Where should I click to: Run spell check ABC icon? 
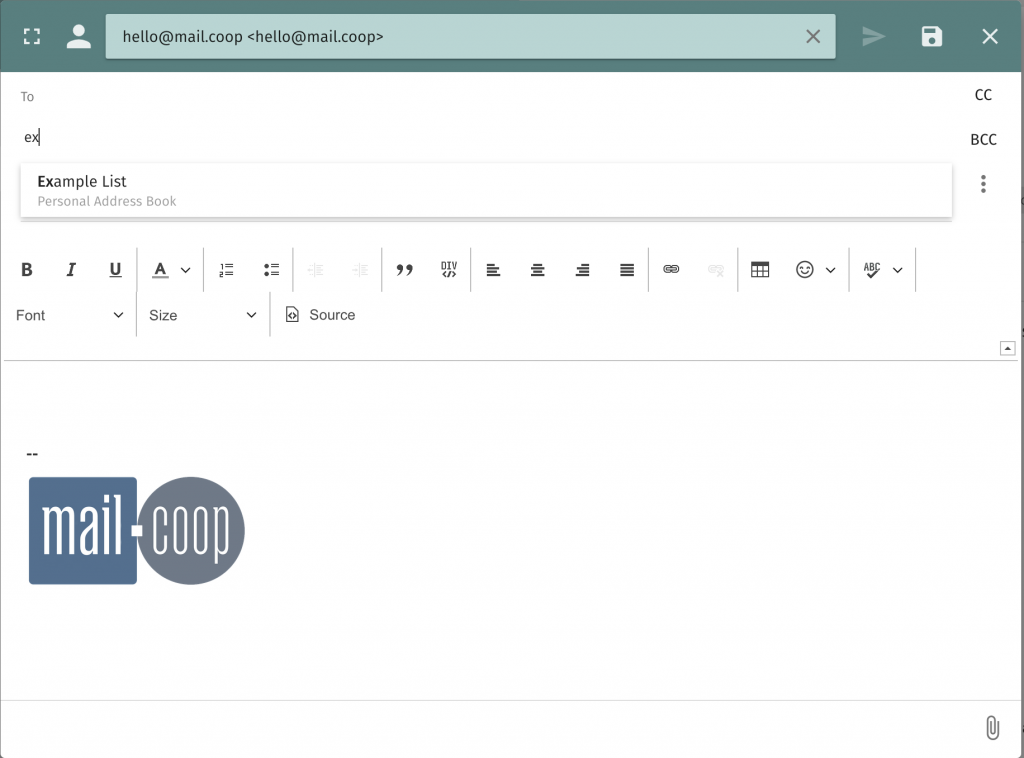(x=872, y=270)
